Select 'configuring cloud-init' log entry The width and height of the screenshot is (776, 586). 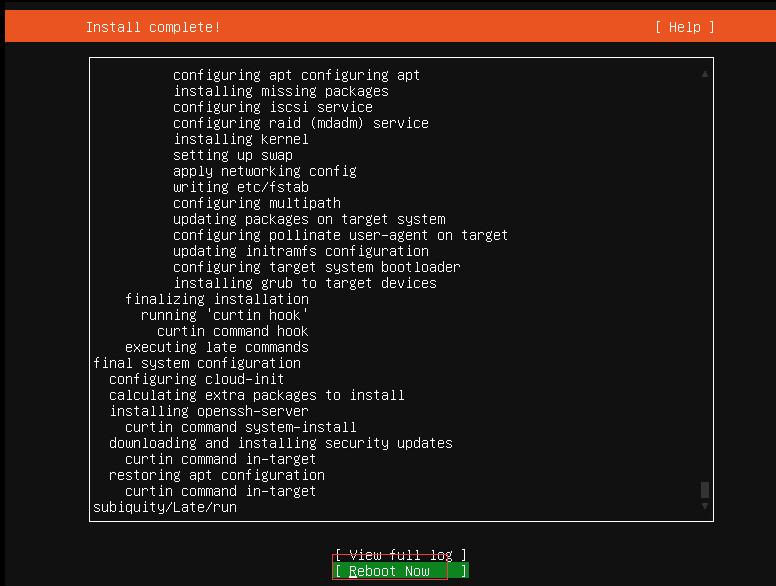(196, 379)
